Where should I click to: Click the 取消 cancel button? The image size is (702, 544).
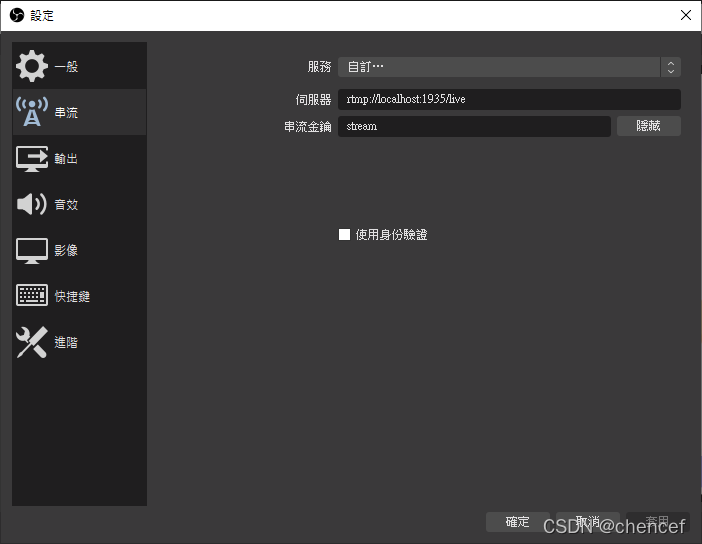pyautogui.click(x=588, y=522)
